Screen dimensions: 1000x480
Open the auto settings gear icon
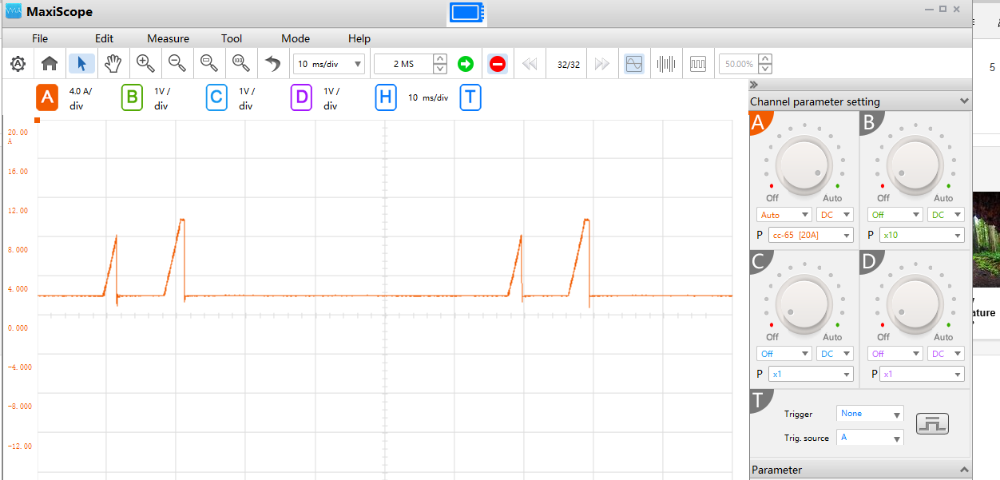[18, 64]
